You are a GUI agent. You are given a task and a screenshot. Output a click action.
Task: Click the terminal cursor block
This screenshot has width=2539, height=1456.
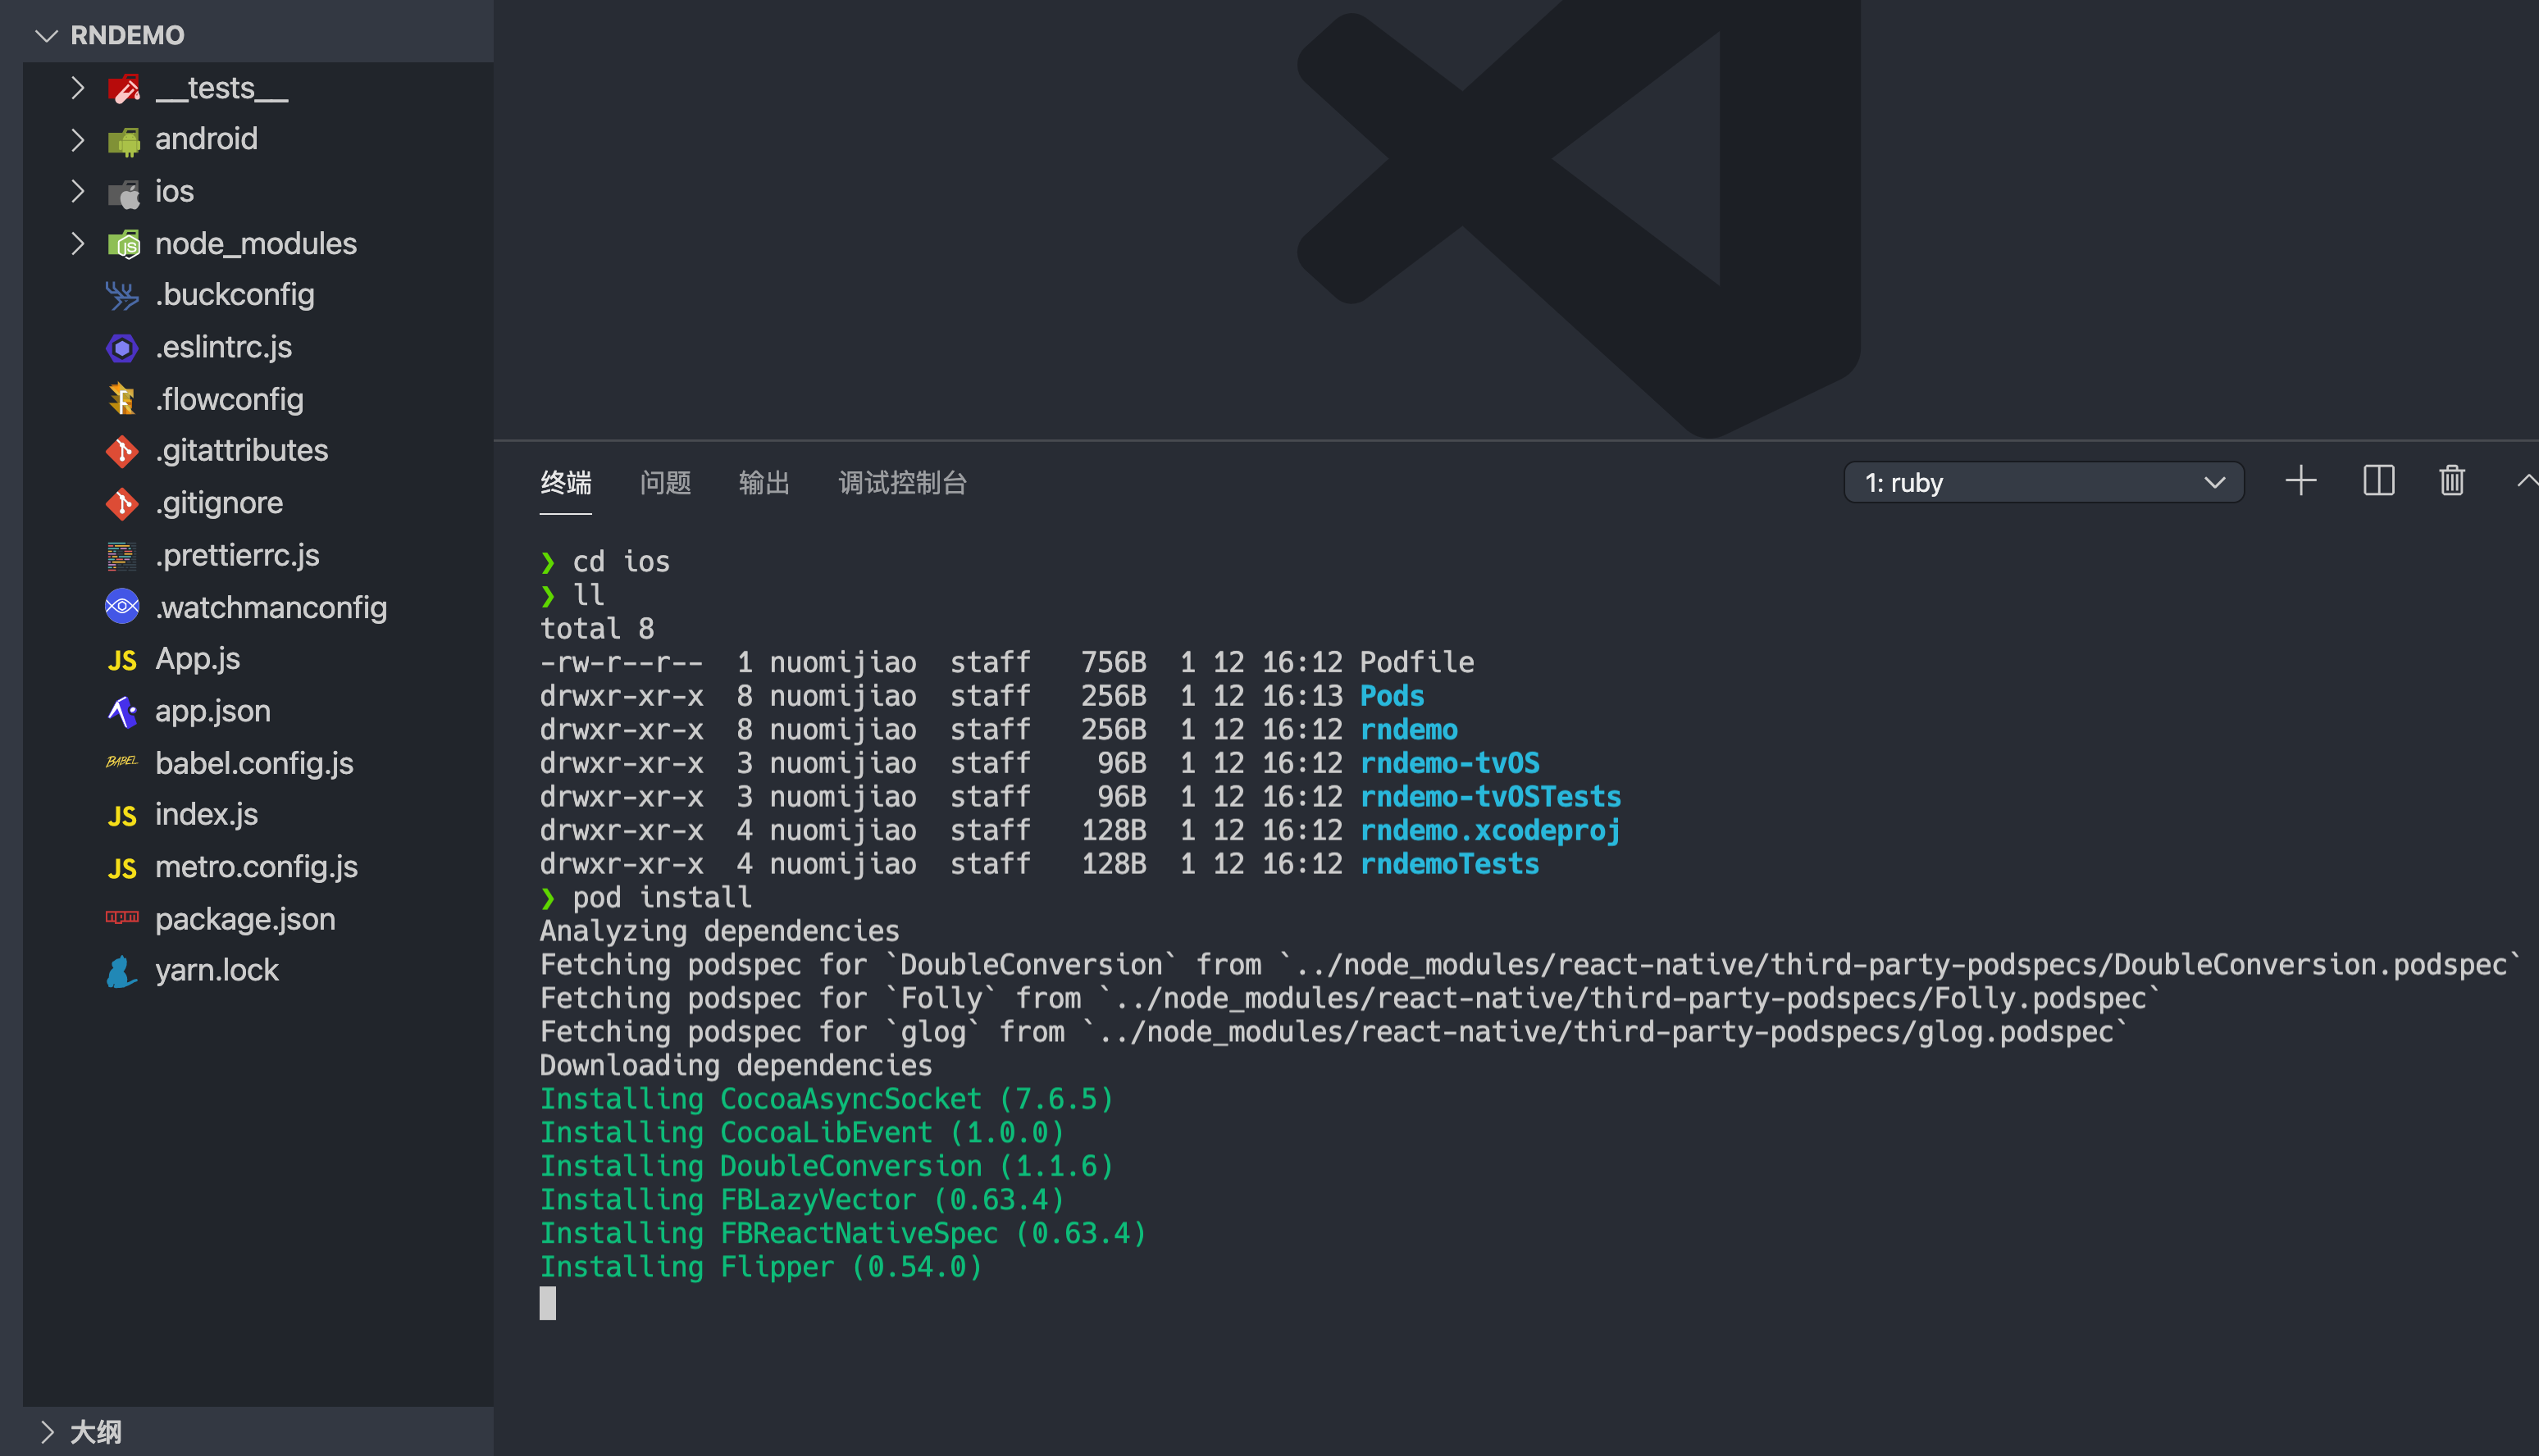pos(548,1303)
